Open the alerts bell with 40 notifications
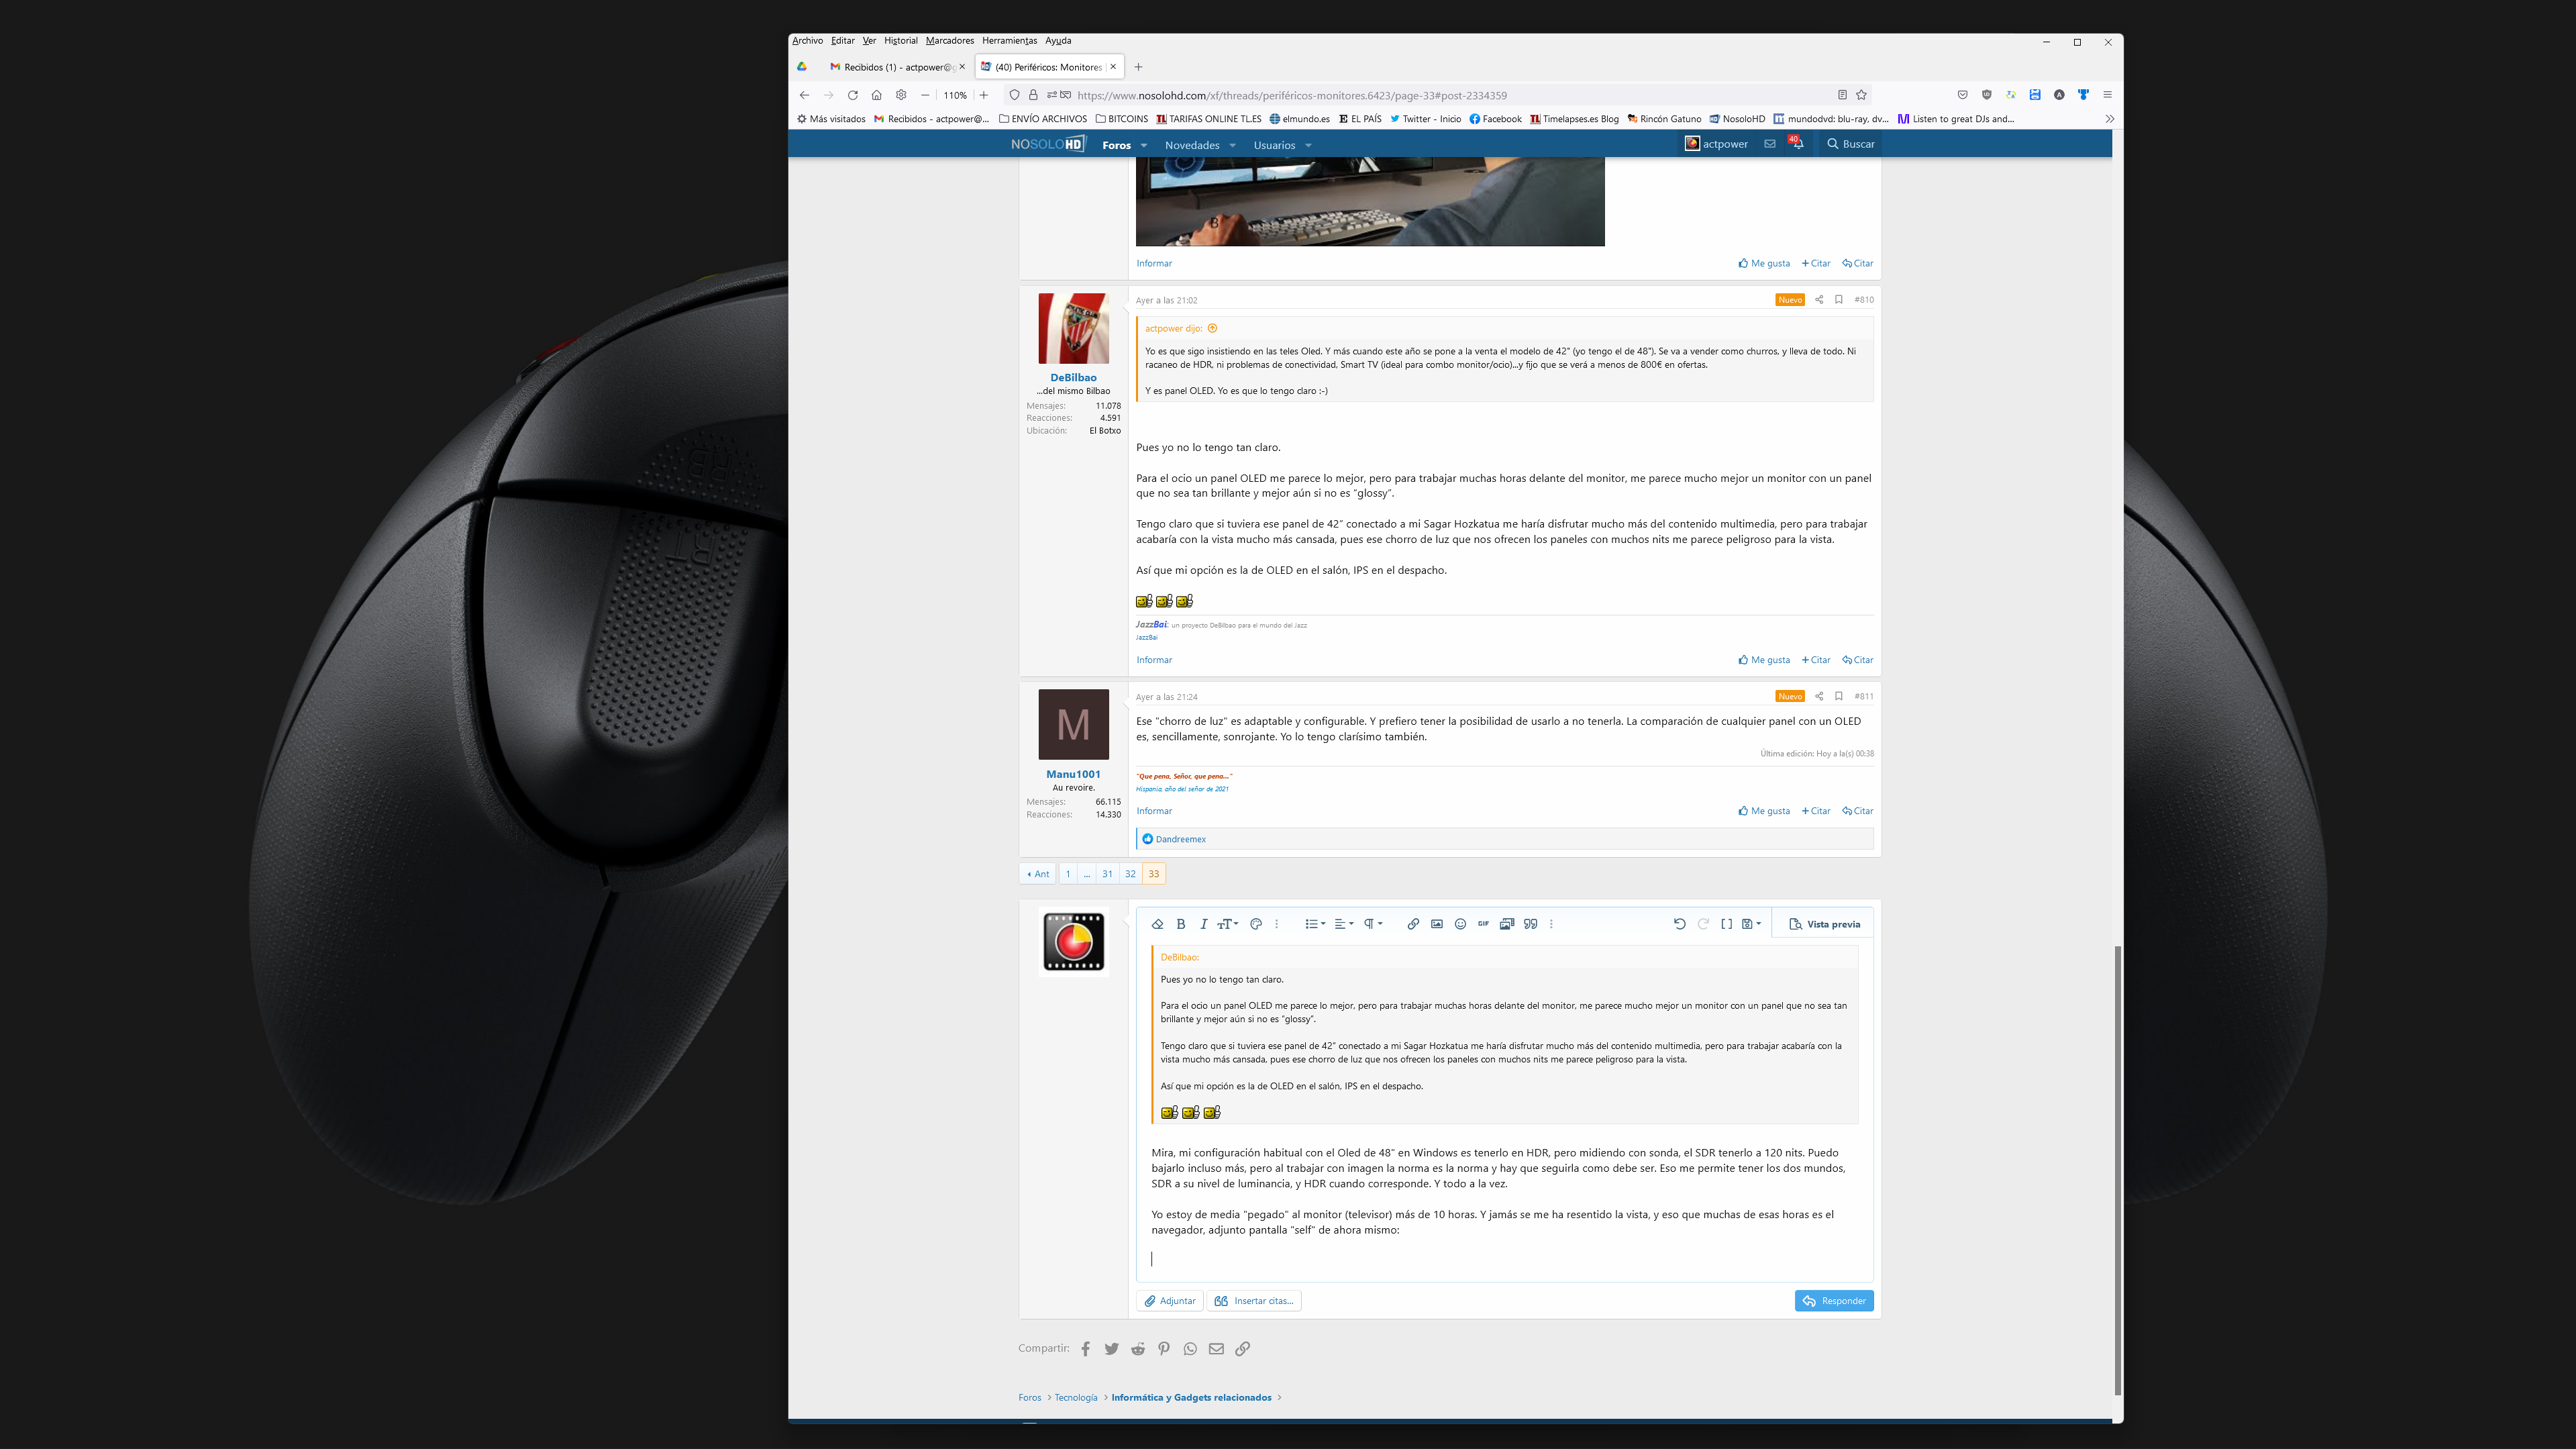Image resolution: width=2576 pixels, height=1449 pixels. point(1796,143)
